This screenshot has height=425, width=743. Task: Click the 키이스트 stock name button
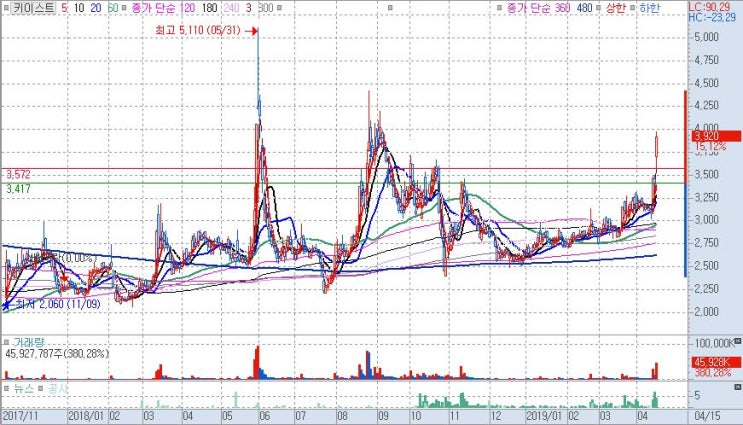tap(33, 8)
